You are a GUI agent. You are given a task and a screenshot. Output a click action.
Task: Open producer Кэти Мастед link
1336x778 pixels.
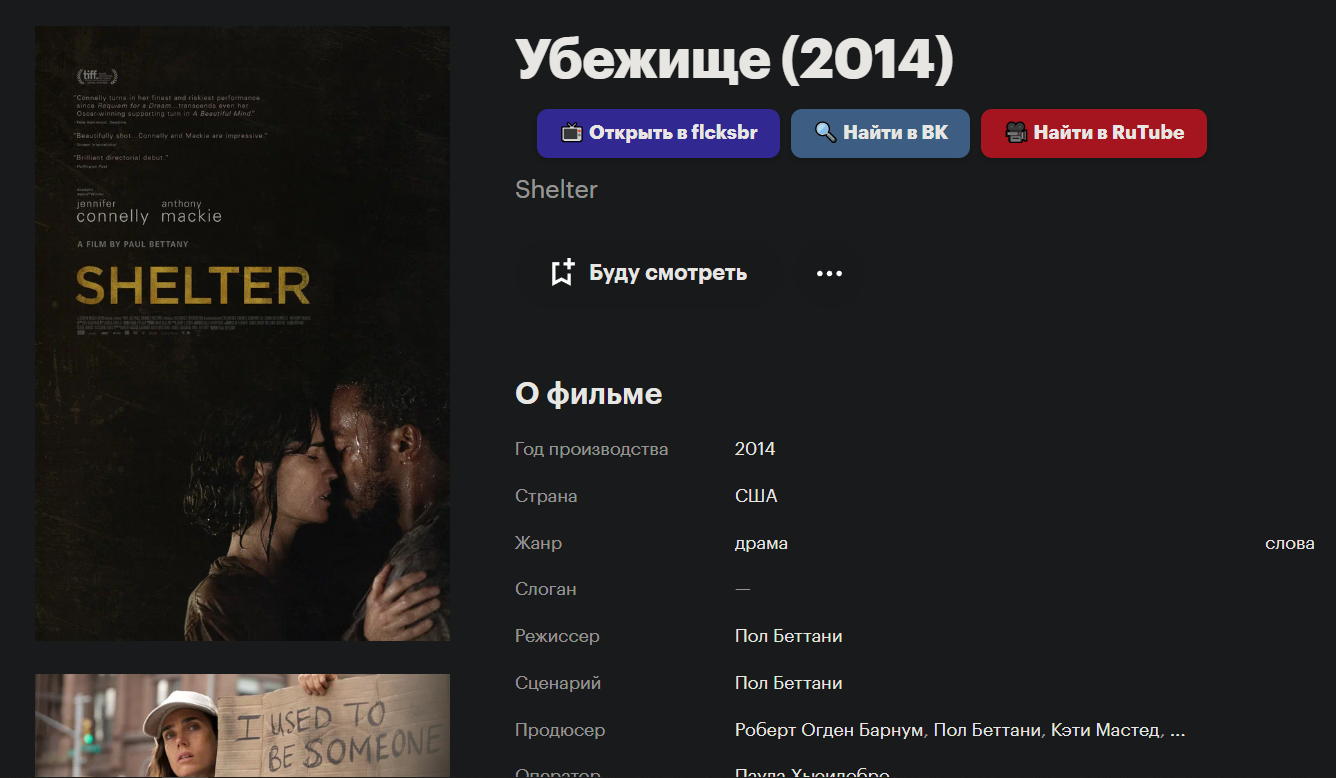(x=1105, y=730)
